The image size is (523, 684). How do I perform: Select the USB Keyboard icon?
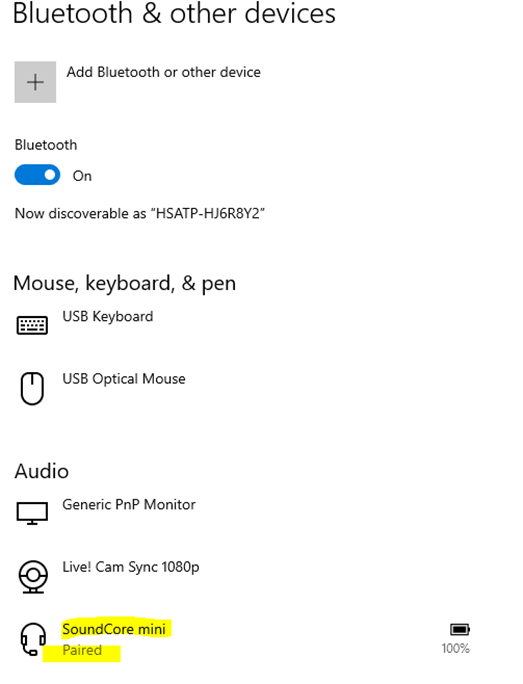(32, 325)
